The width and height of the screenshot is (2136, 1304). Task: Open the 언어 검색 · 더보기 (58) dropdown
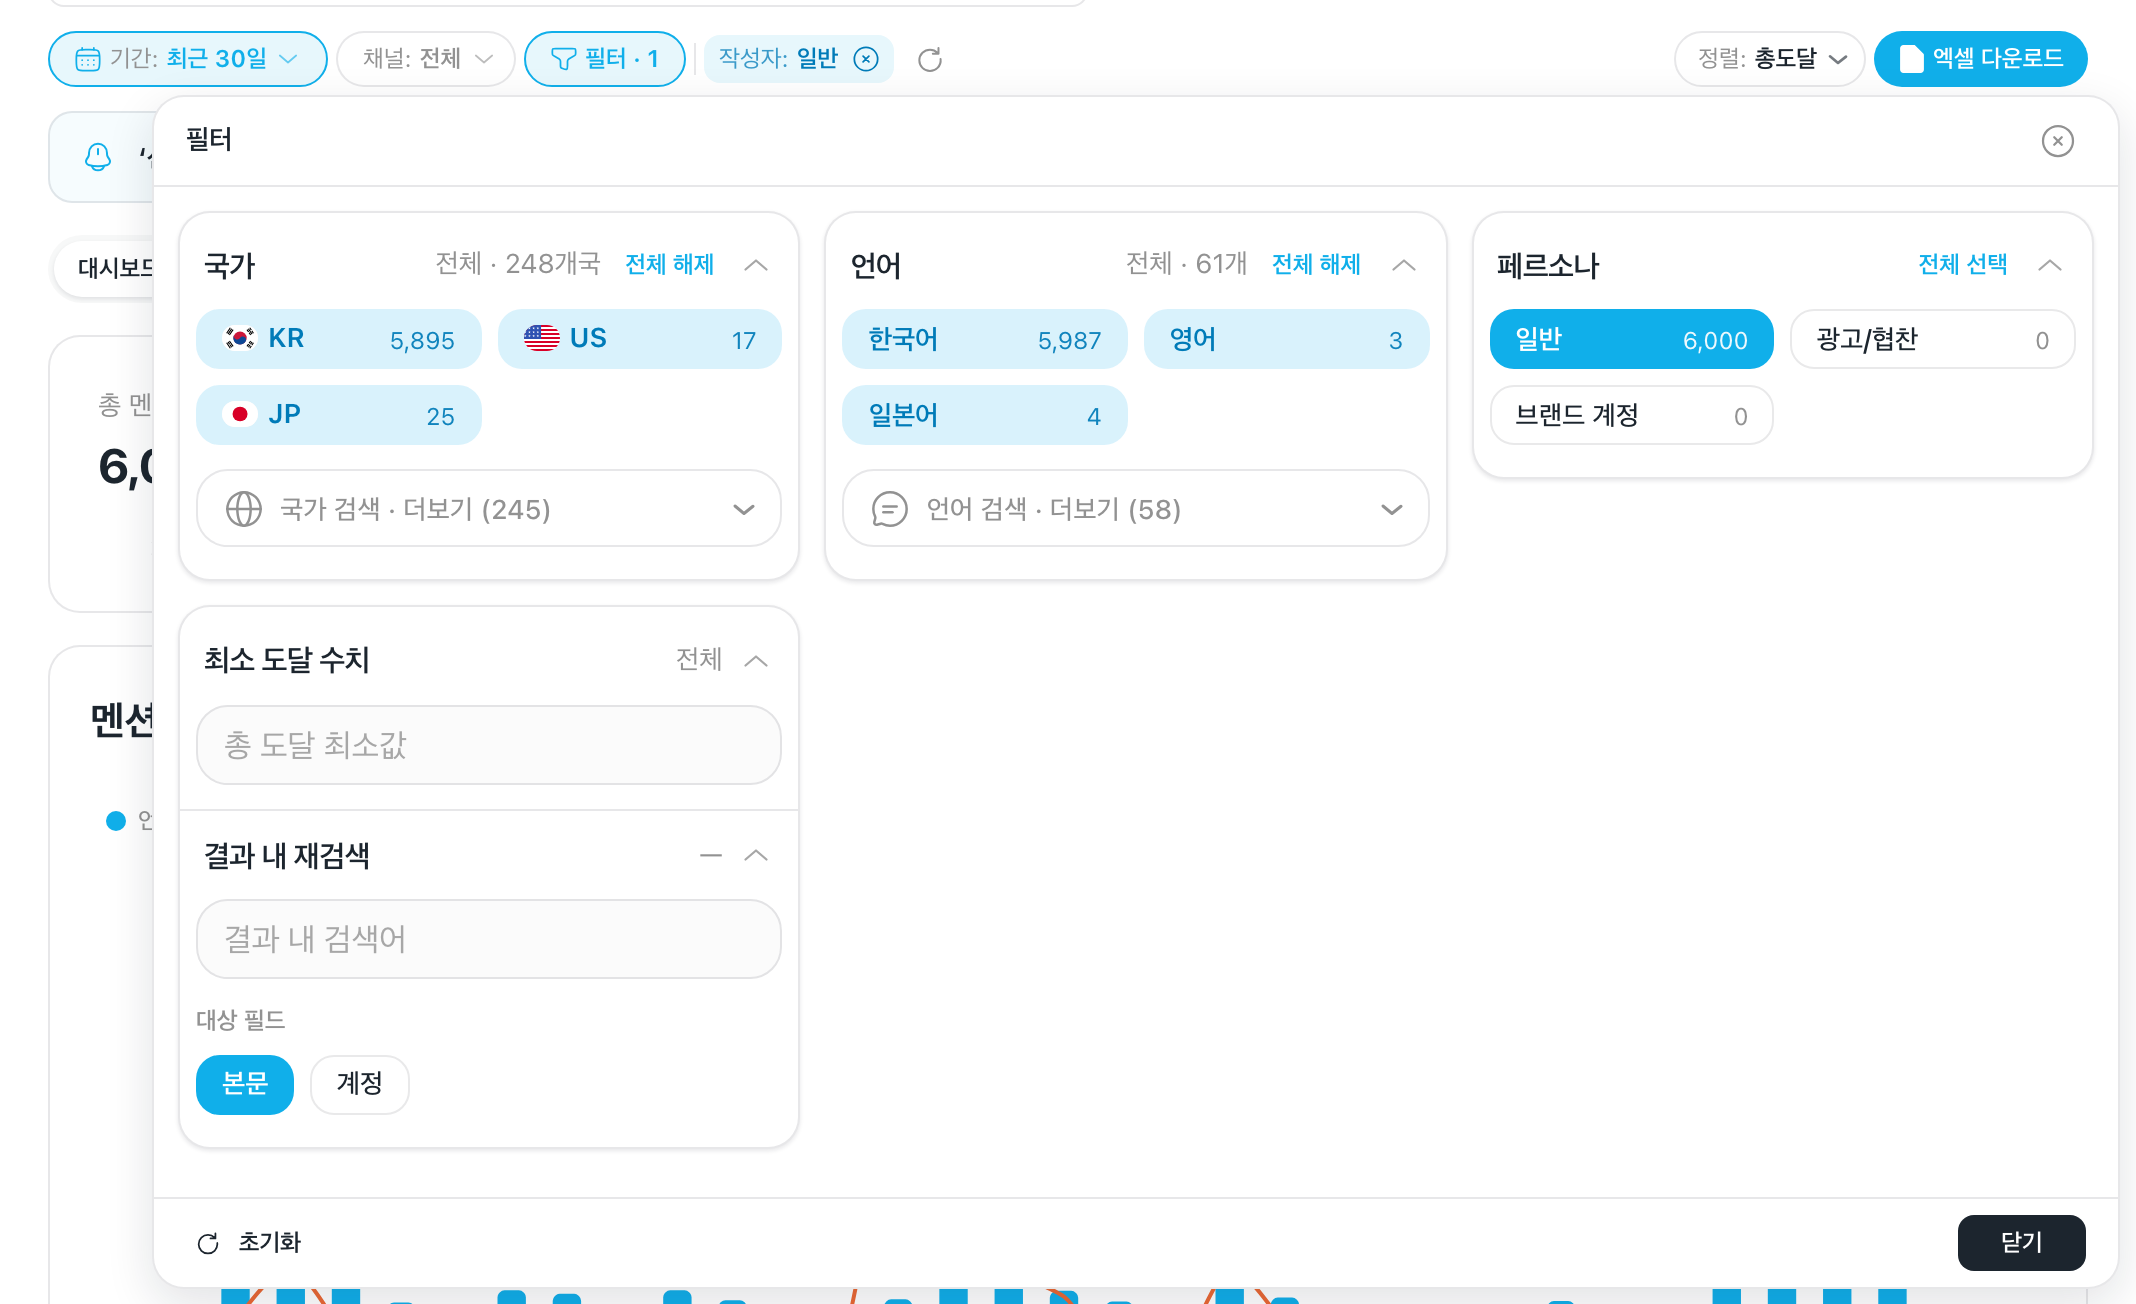click(x=1136, y=509)
